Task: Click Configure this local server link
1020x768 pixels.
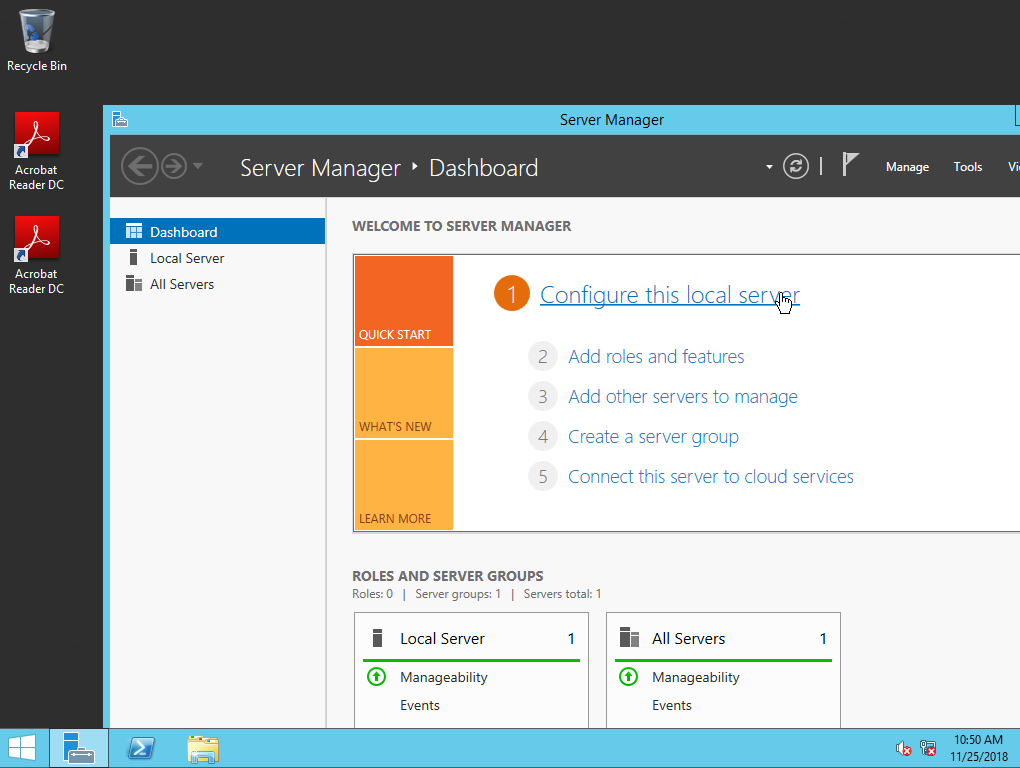Action: tap(669, 295)
